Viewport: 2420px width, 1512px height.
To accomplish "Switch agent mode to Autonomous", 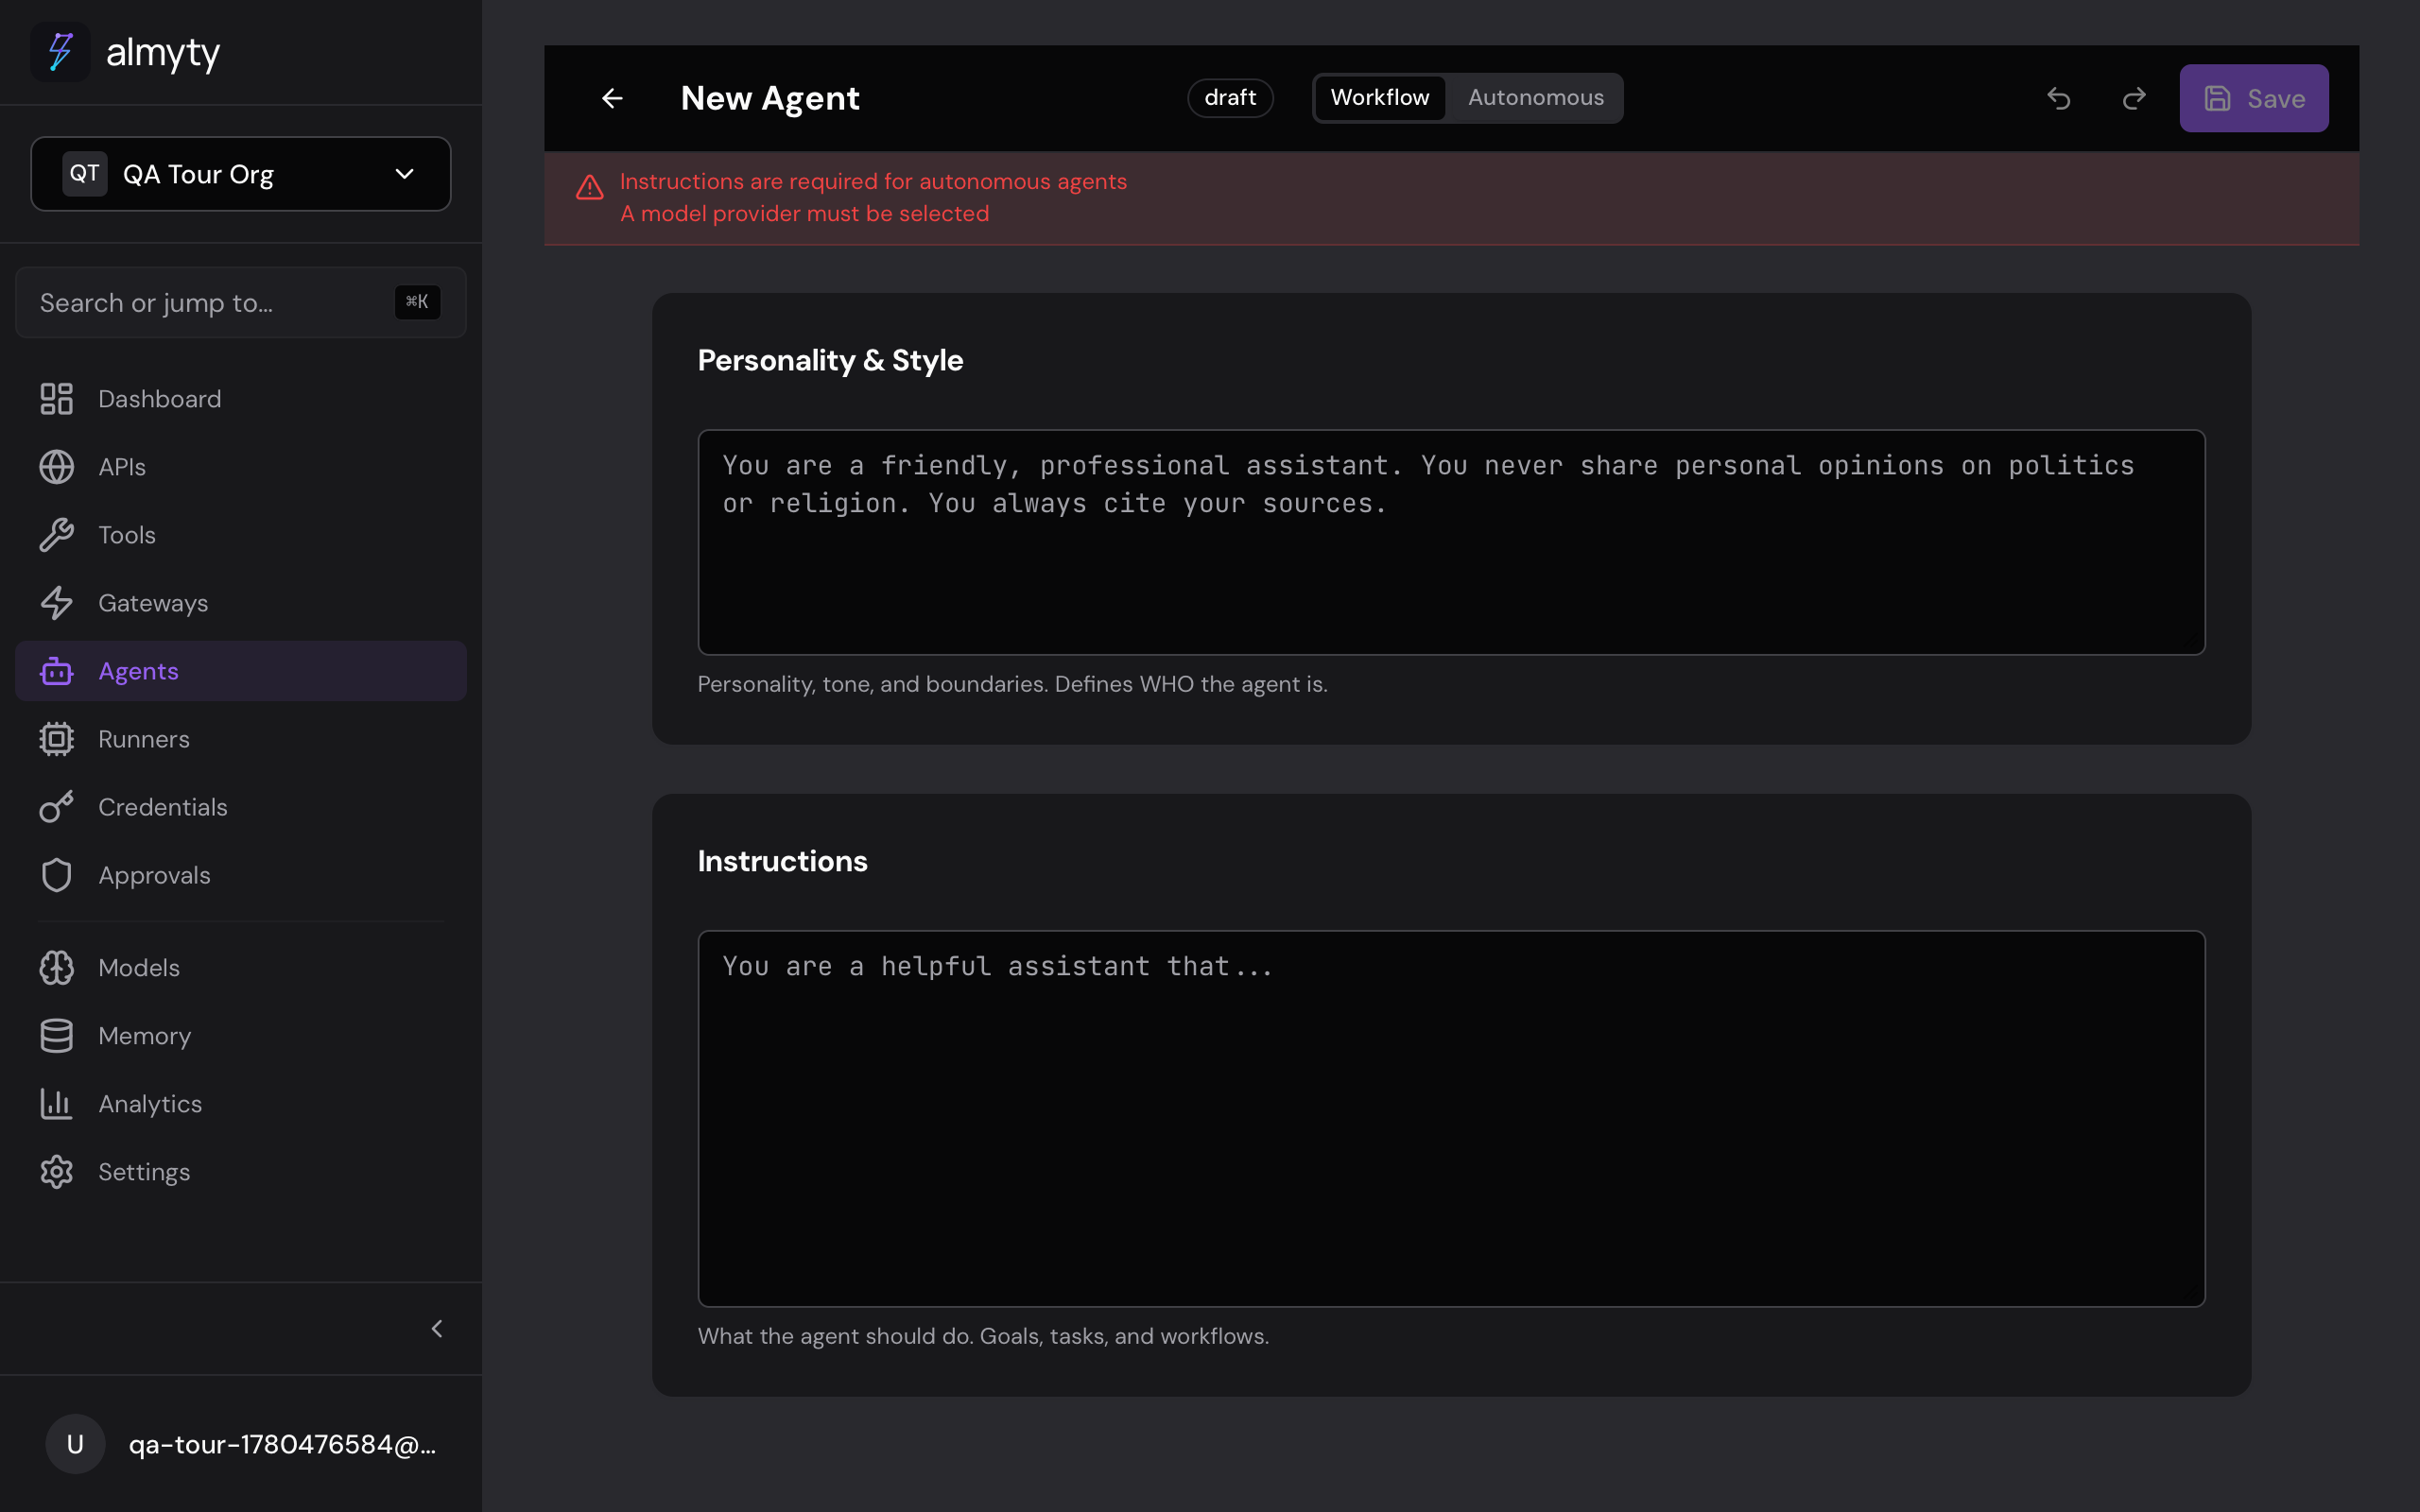I will 1536,98.
